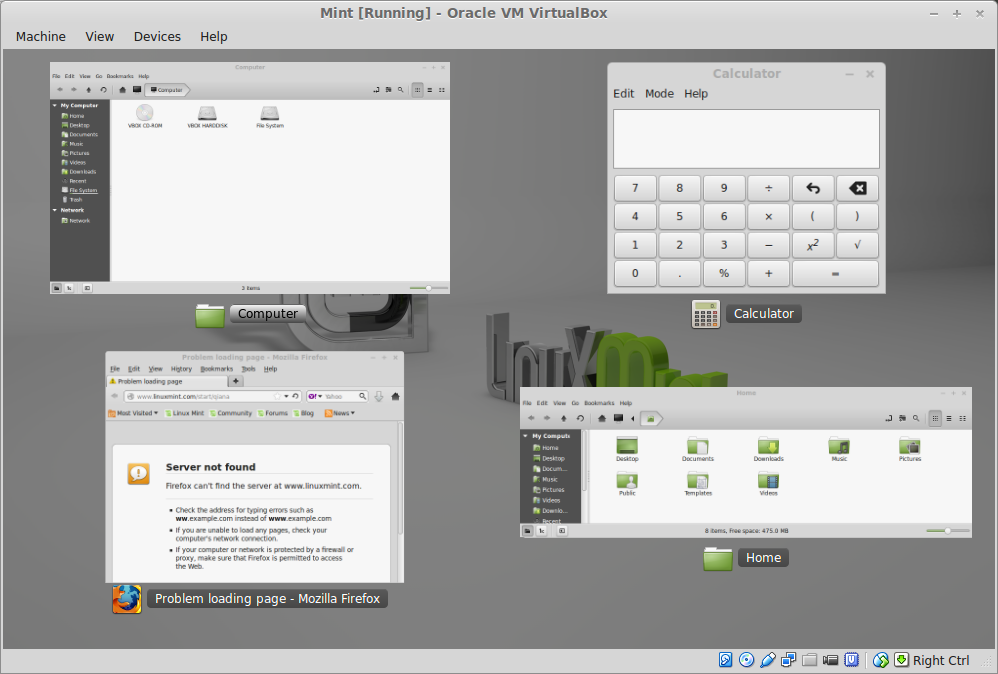998x674 pixels.
Task: Click the Firefox icon under the browser preview
Action: (127, 599)
